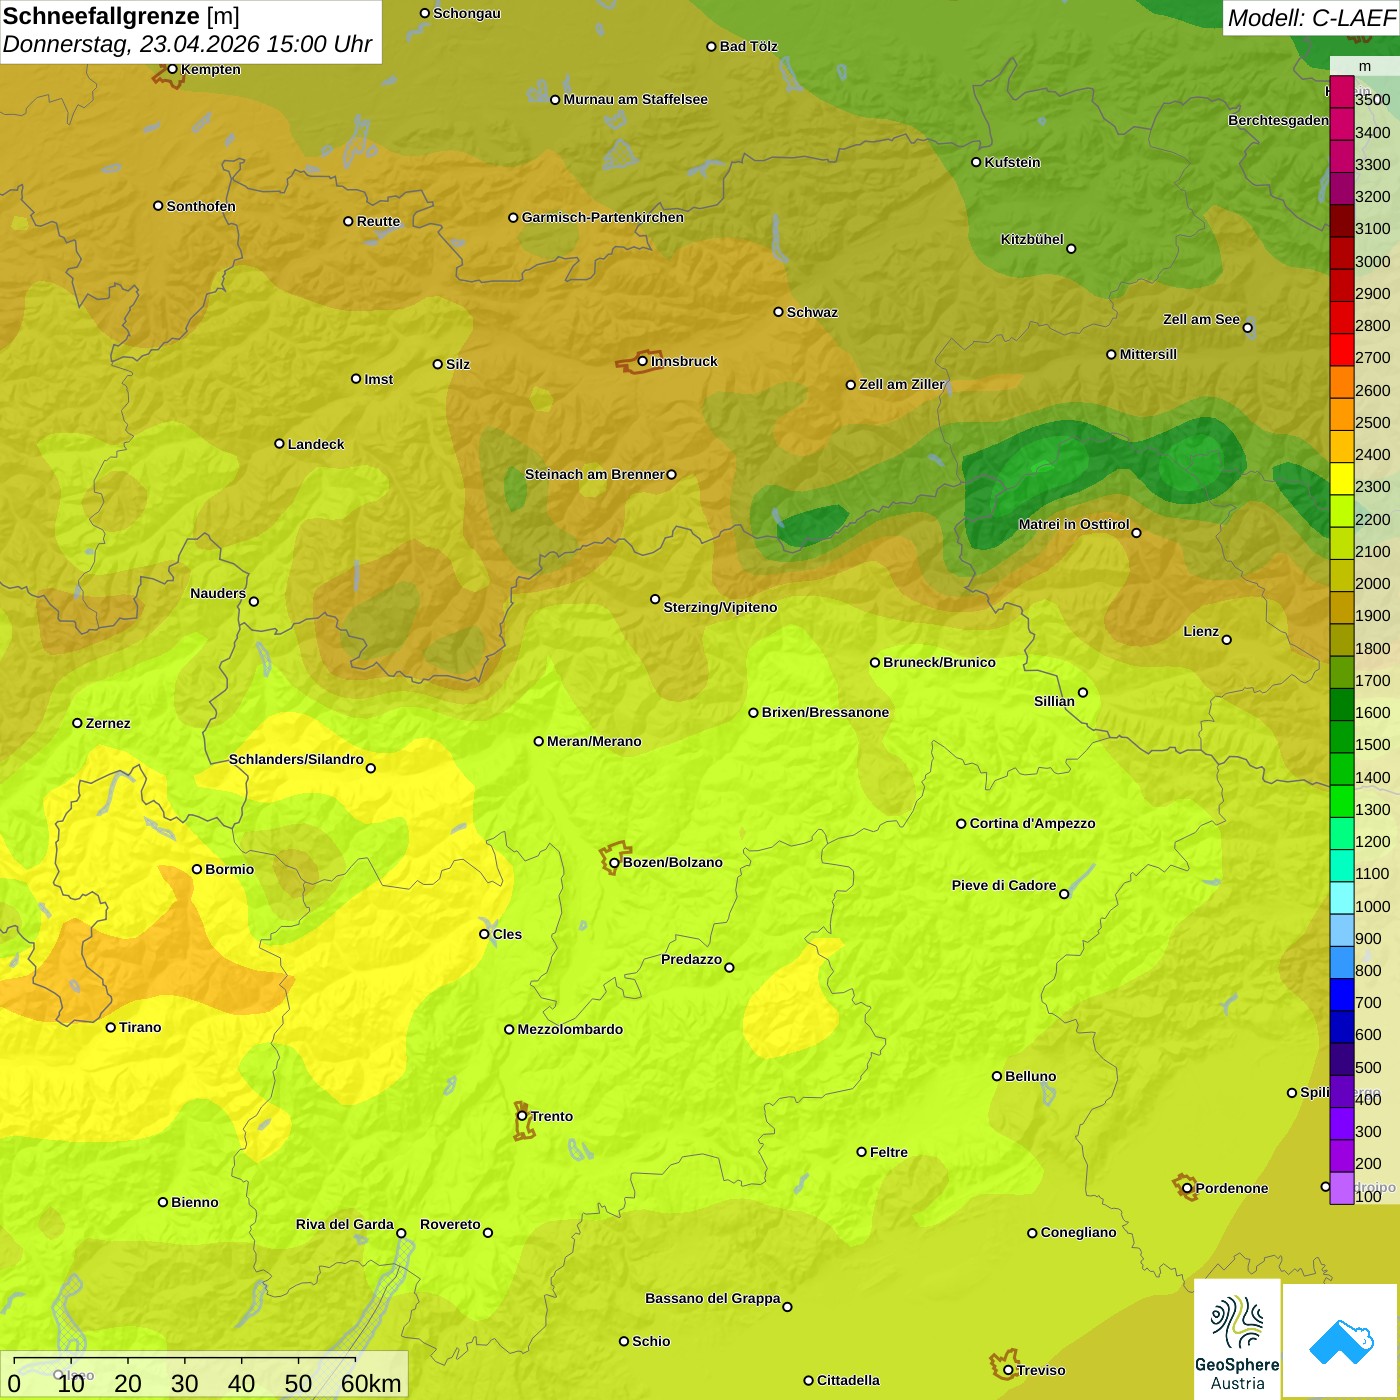Click the Zernez marker circle

click(77, 723)
